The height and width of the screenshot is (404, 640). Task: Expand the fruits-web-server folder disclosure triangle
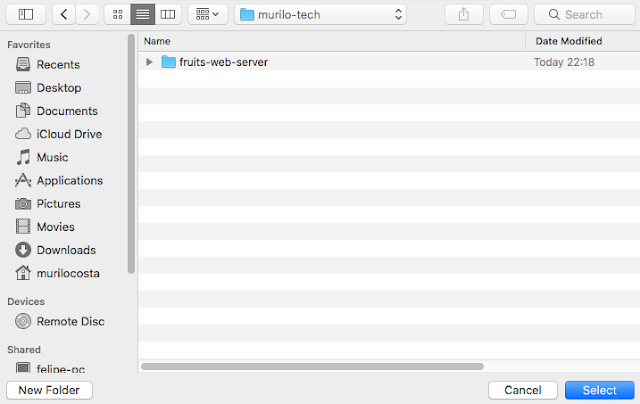[x=149, y=62]
